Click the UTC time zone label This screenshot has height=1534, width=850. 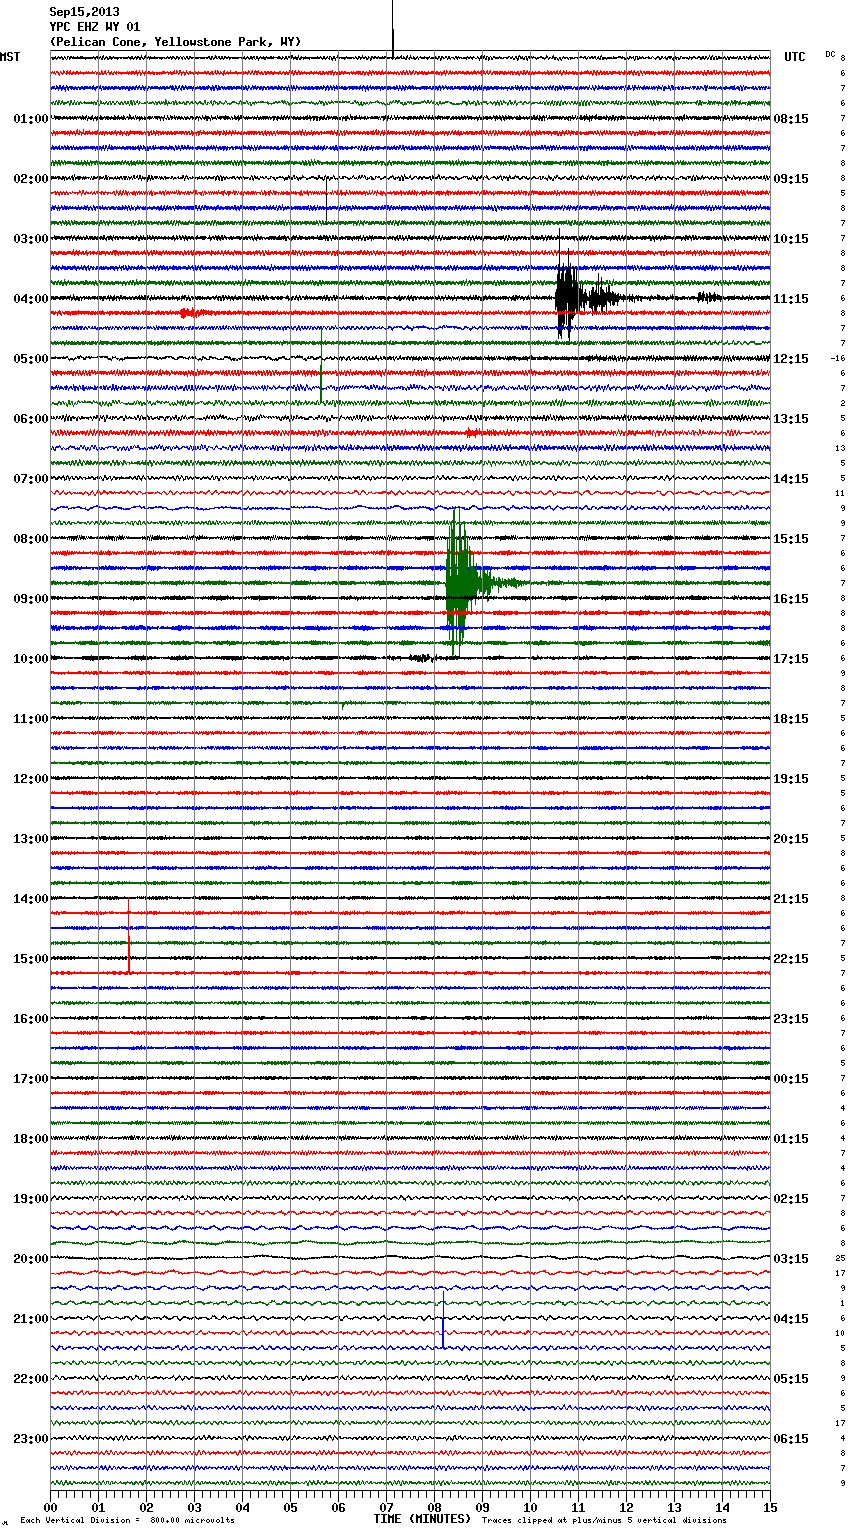[x=795, y=57]
